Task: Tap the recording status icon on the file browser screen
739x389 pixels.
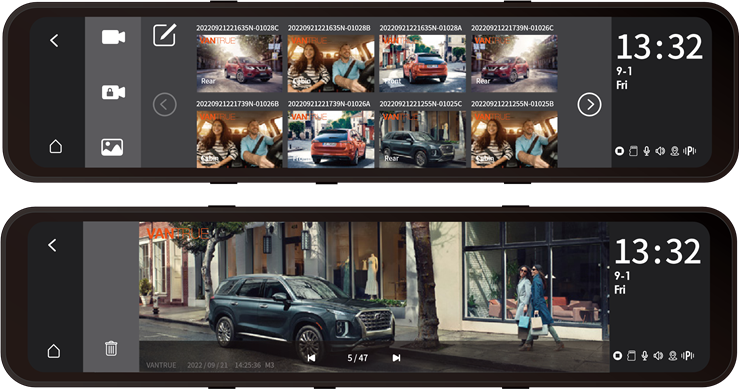Action: pos(619,151)
